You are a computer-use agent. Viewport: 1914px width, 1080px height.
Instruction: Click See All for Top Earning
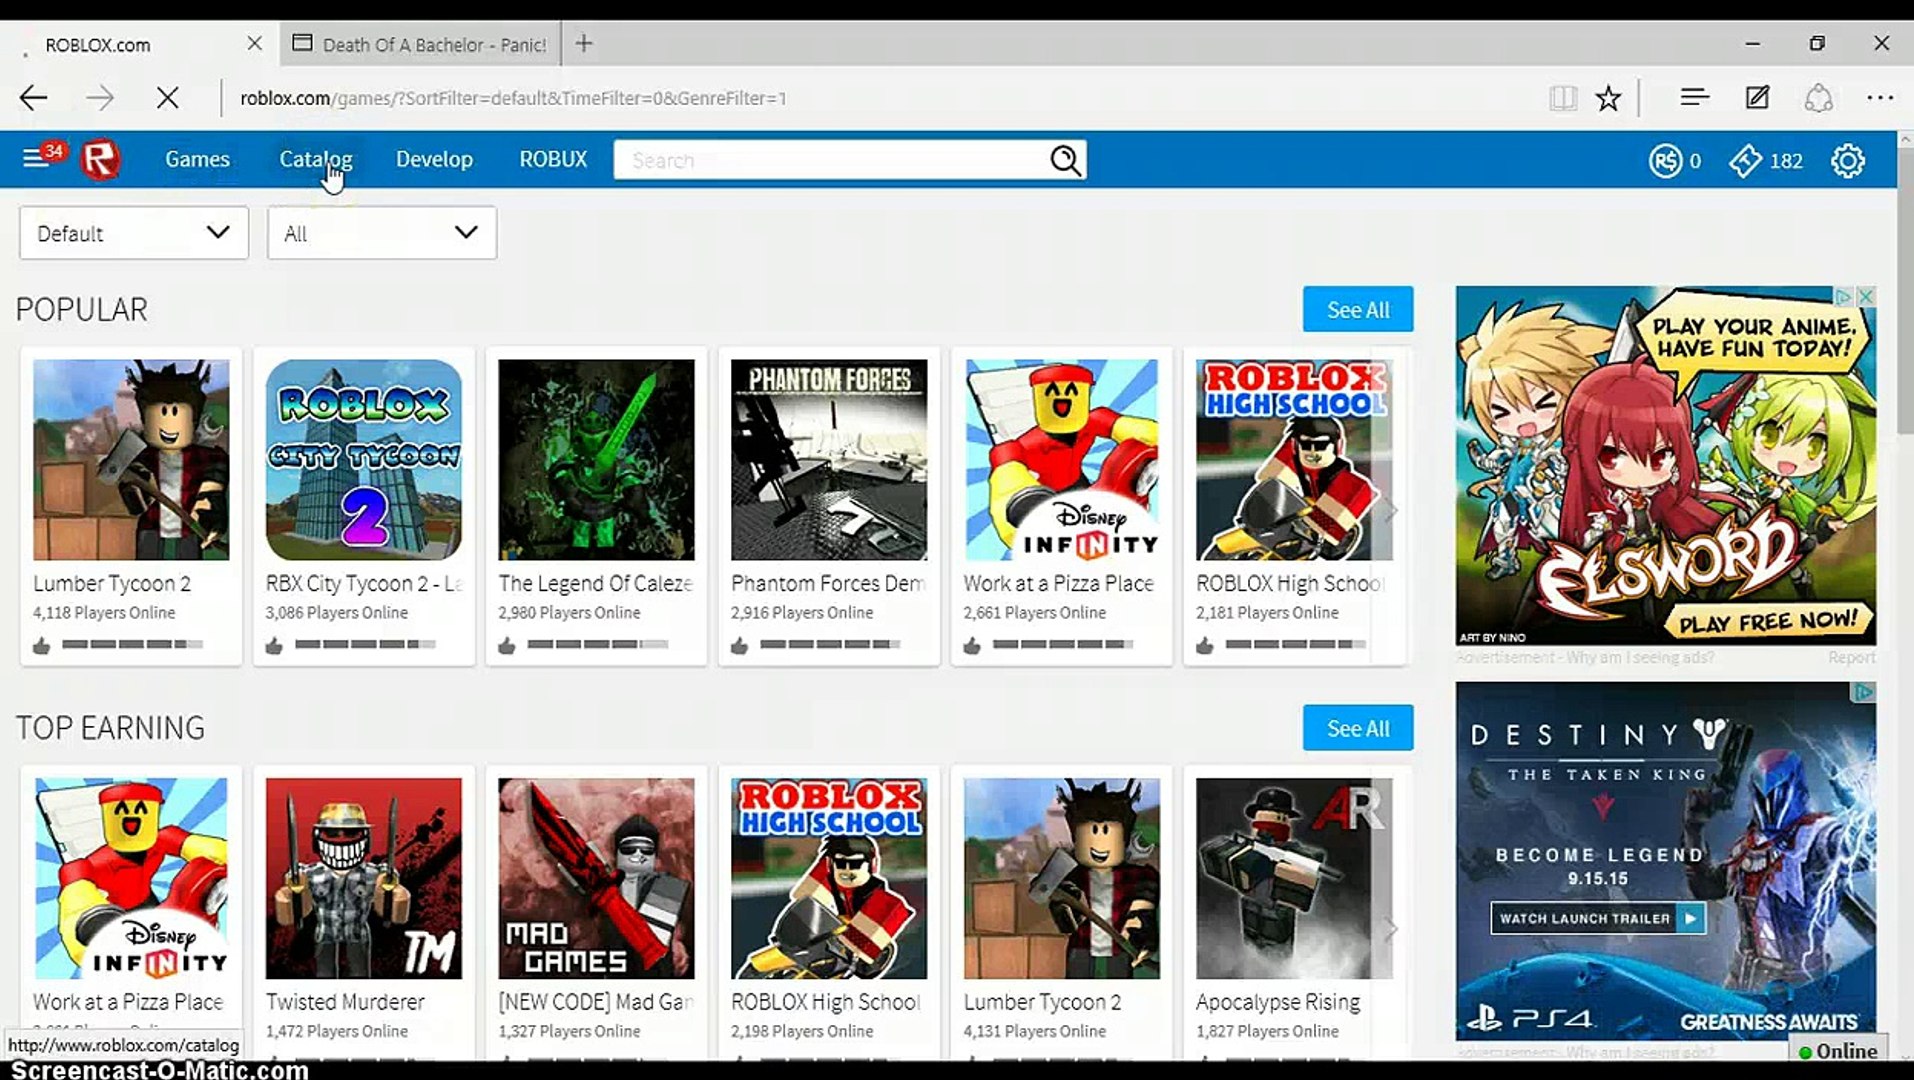coord(1358,728)
